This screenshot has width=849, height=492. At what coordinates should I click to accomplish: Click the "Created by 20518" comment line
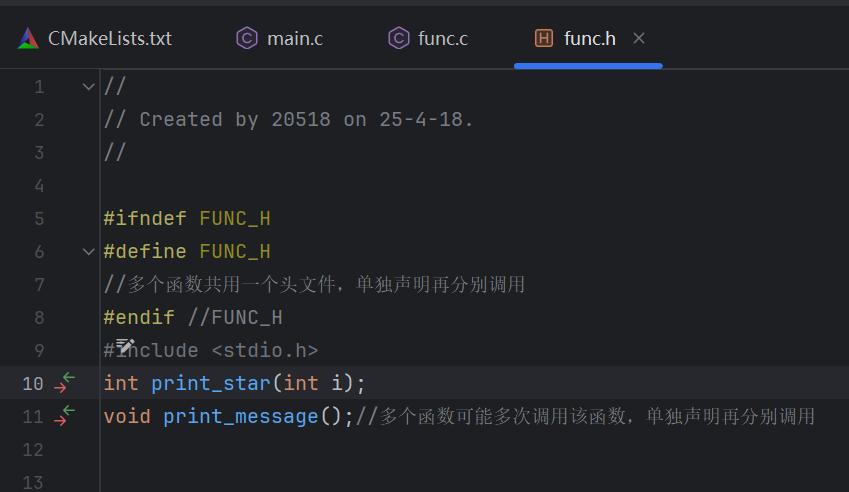click(x=289, y=120)
